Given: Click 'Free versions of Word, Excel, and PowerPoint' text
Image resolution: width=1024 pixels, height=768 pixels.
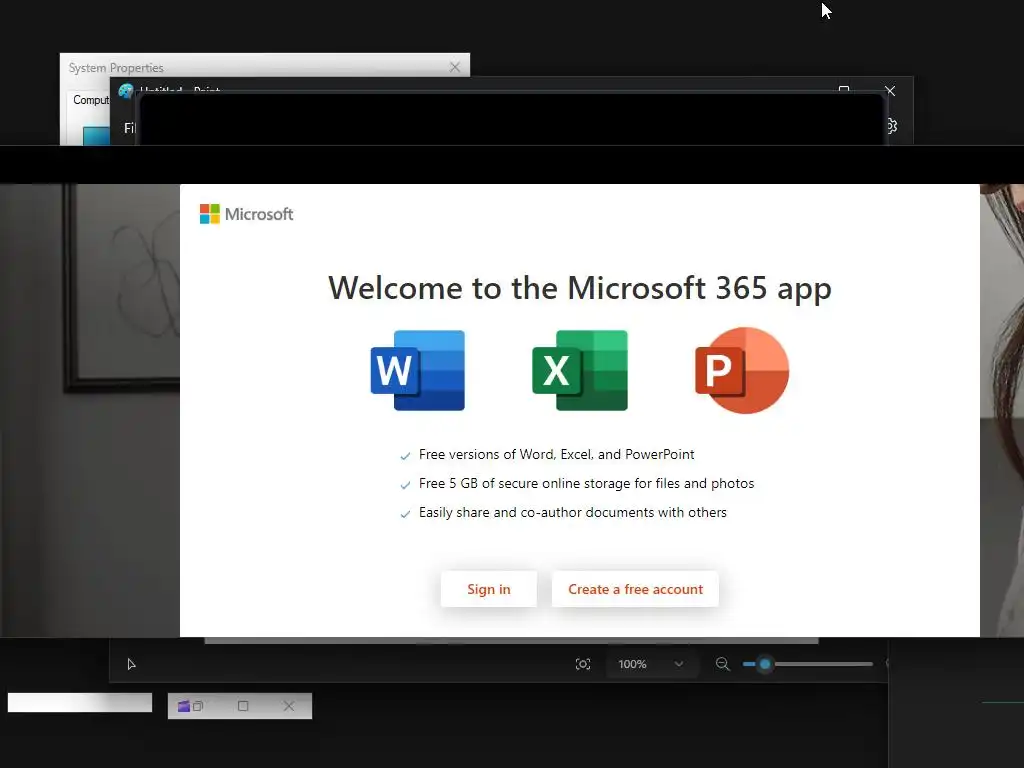Looking at the screenshot, I should (x=556, y=455).
